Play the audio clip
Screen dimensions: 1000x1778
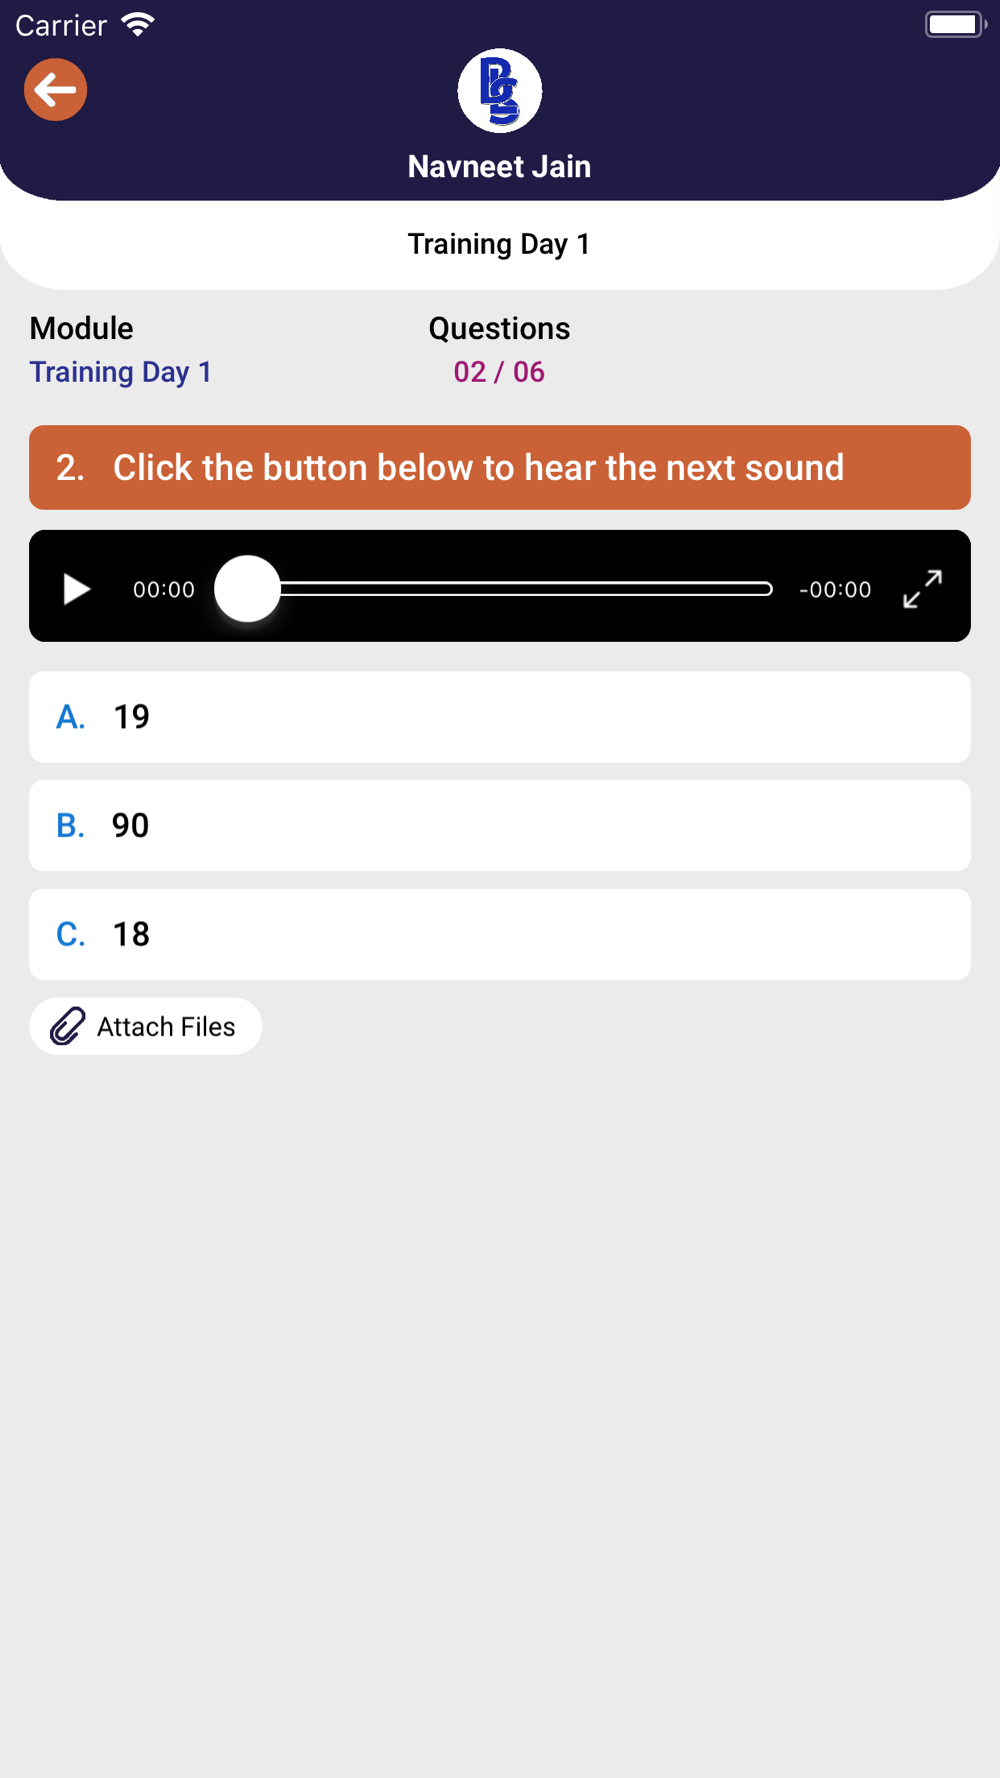[76, 589]
